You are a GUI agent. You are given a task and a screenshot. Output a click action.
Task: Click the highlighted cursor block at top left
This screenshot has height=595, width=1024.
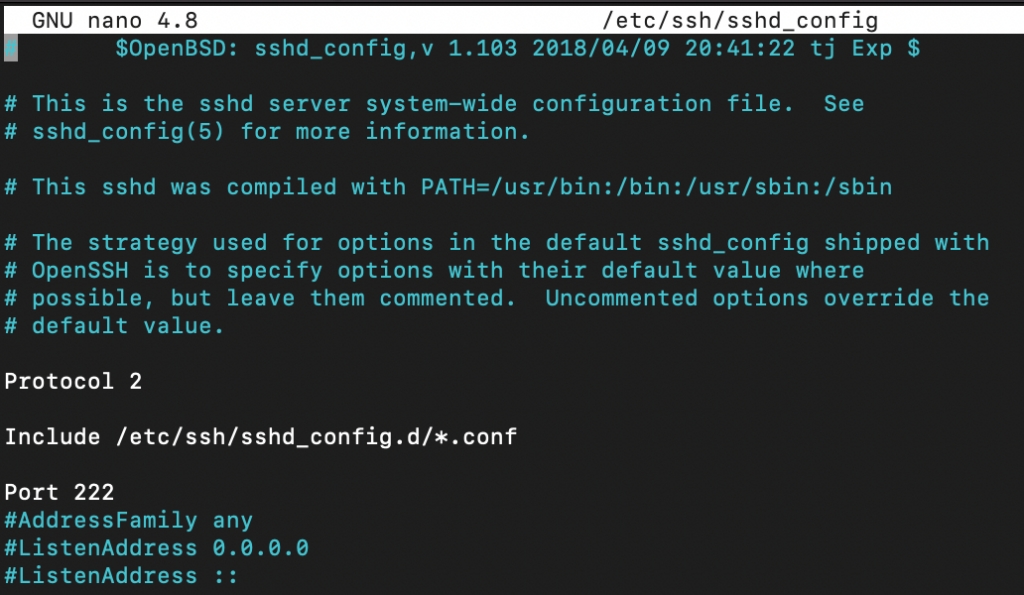(10, 48)
